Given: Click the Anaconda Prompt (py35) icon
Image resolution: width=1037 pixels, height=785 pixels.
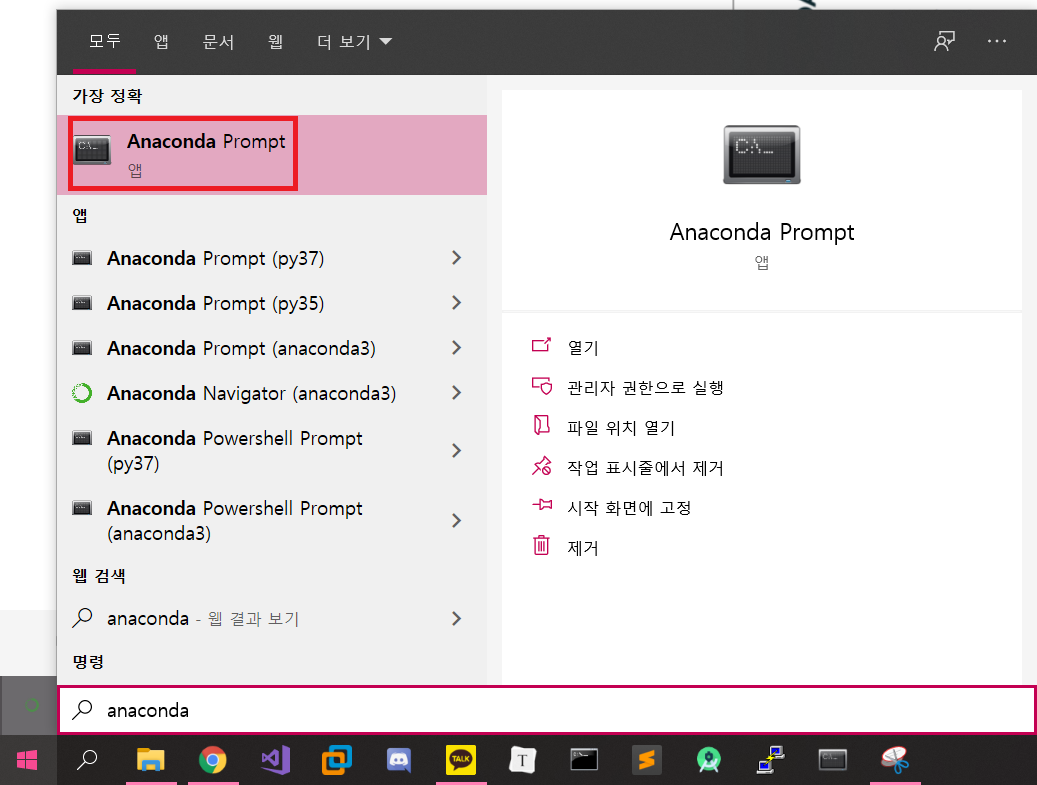Looking at the screenshot, I should tap(82, 303).
